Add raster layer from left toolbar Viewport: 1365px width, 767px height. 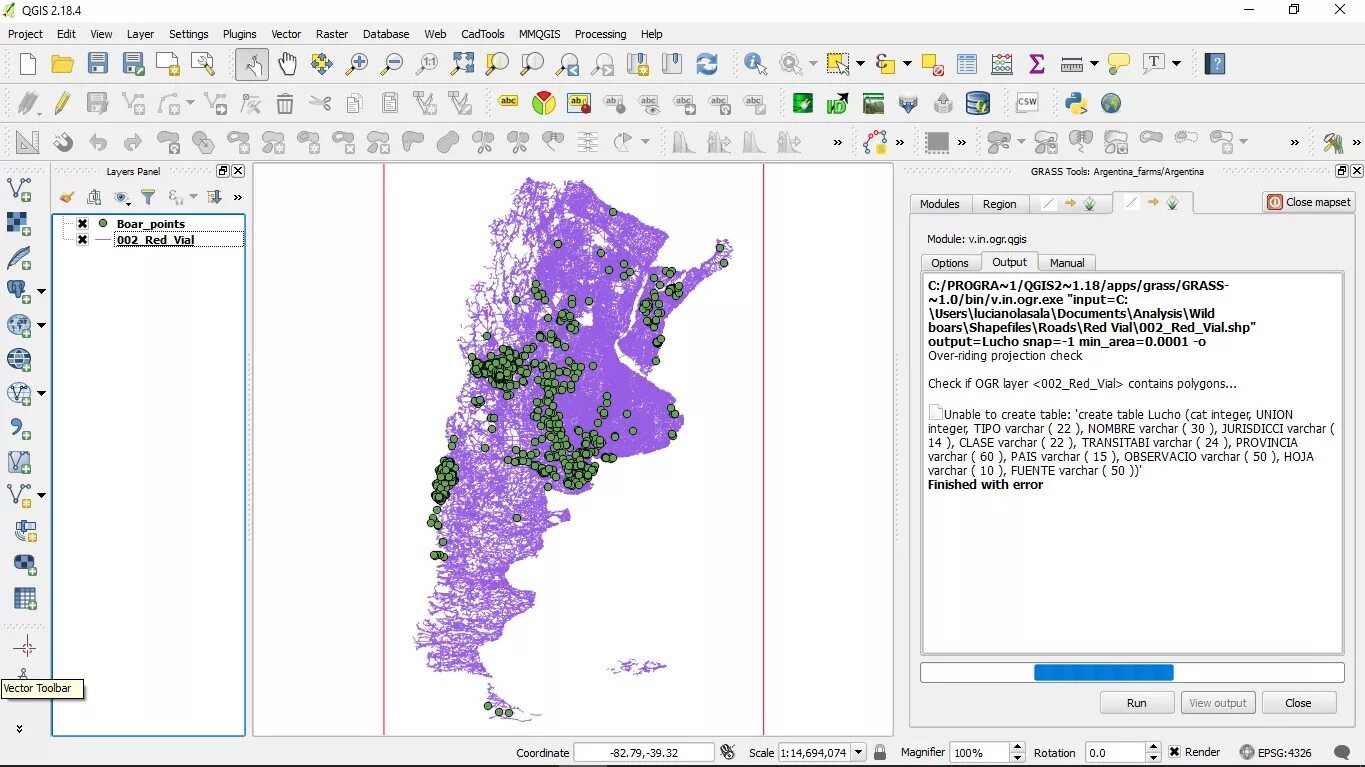[19, 223]
